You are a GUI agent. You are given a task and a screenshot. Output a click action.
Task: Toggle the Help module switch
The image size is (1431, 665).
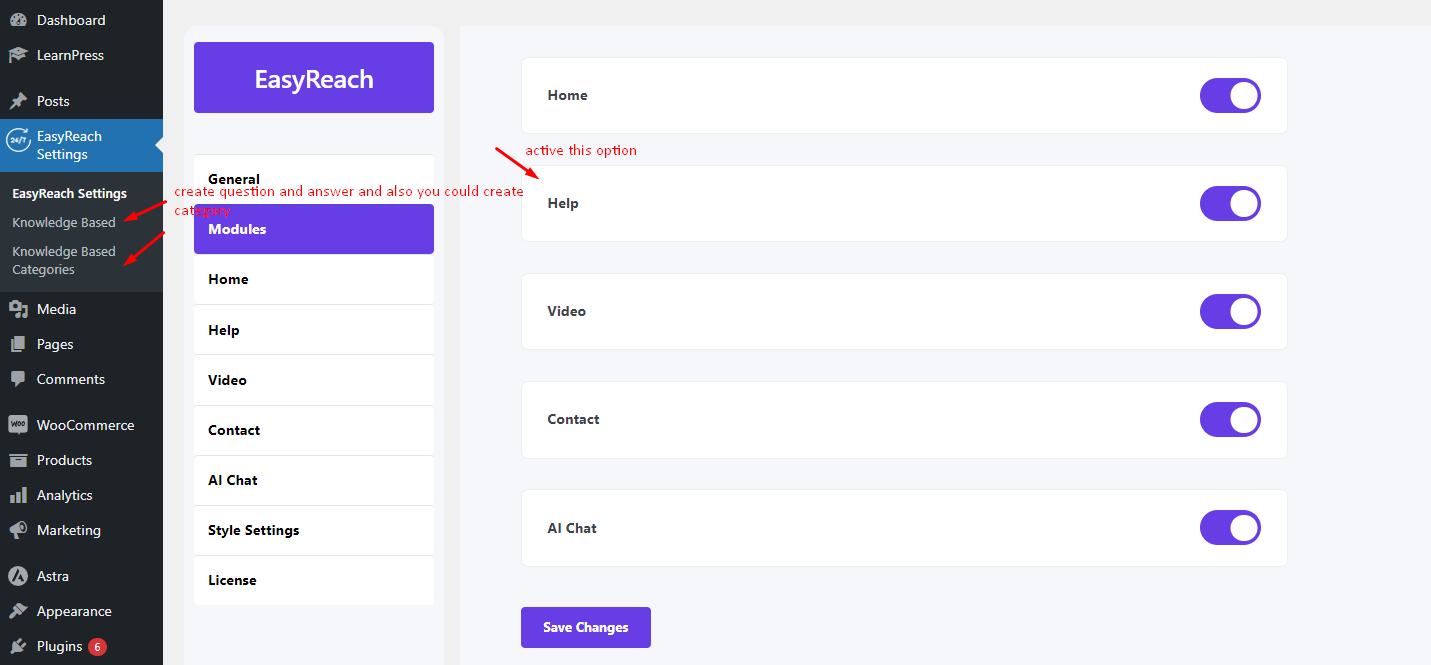(x=1230, y=204)
